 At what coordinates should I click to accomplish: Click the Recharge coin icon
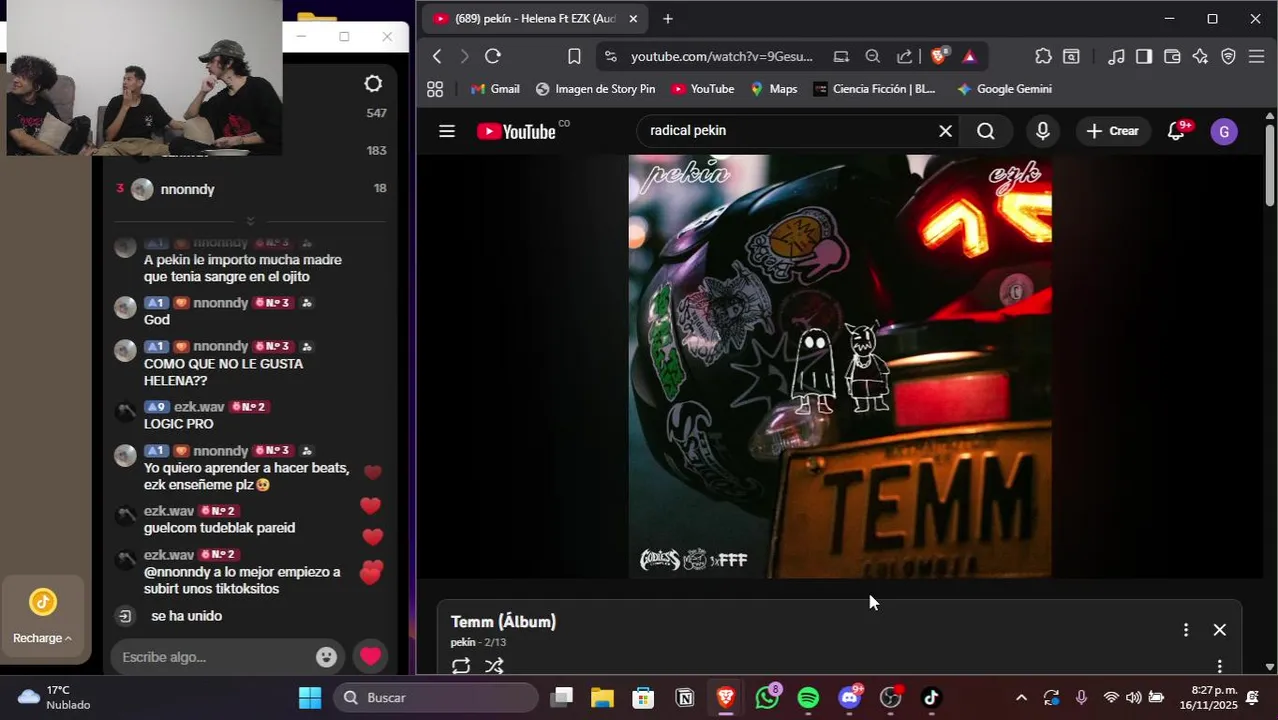(x=42, y=603)
